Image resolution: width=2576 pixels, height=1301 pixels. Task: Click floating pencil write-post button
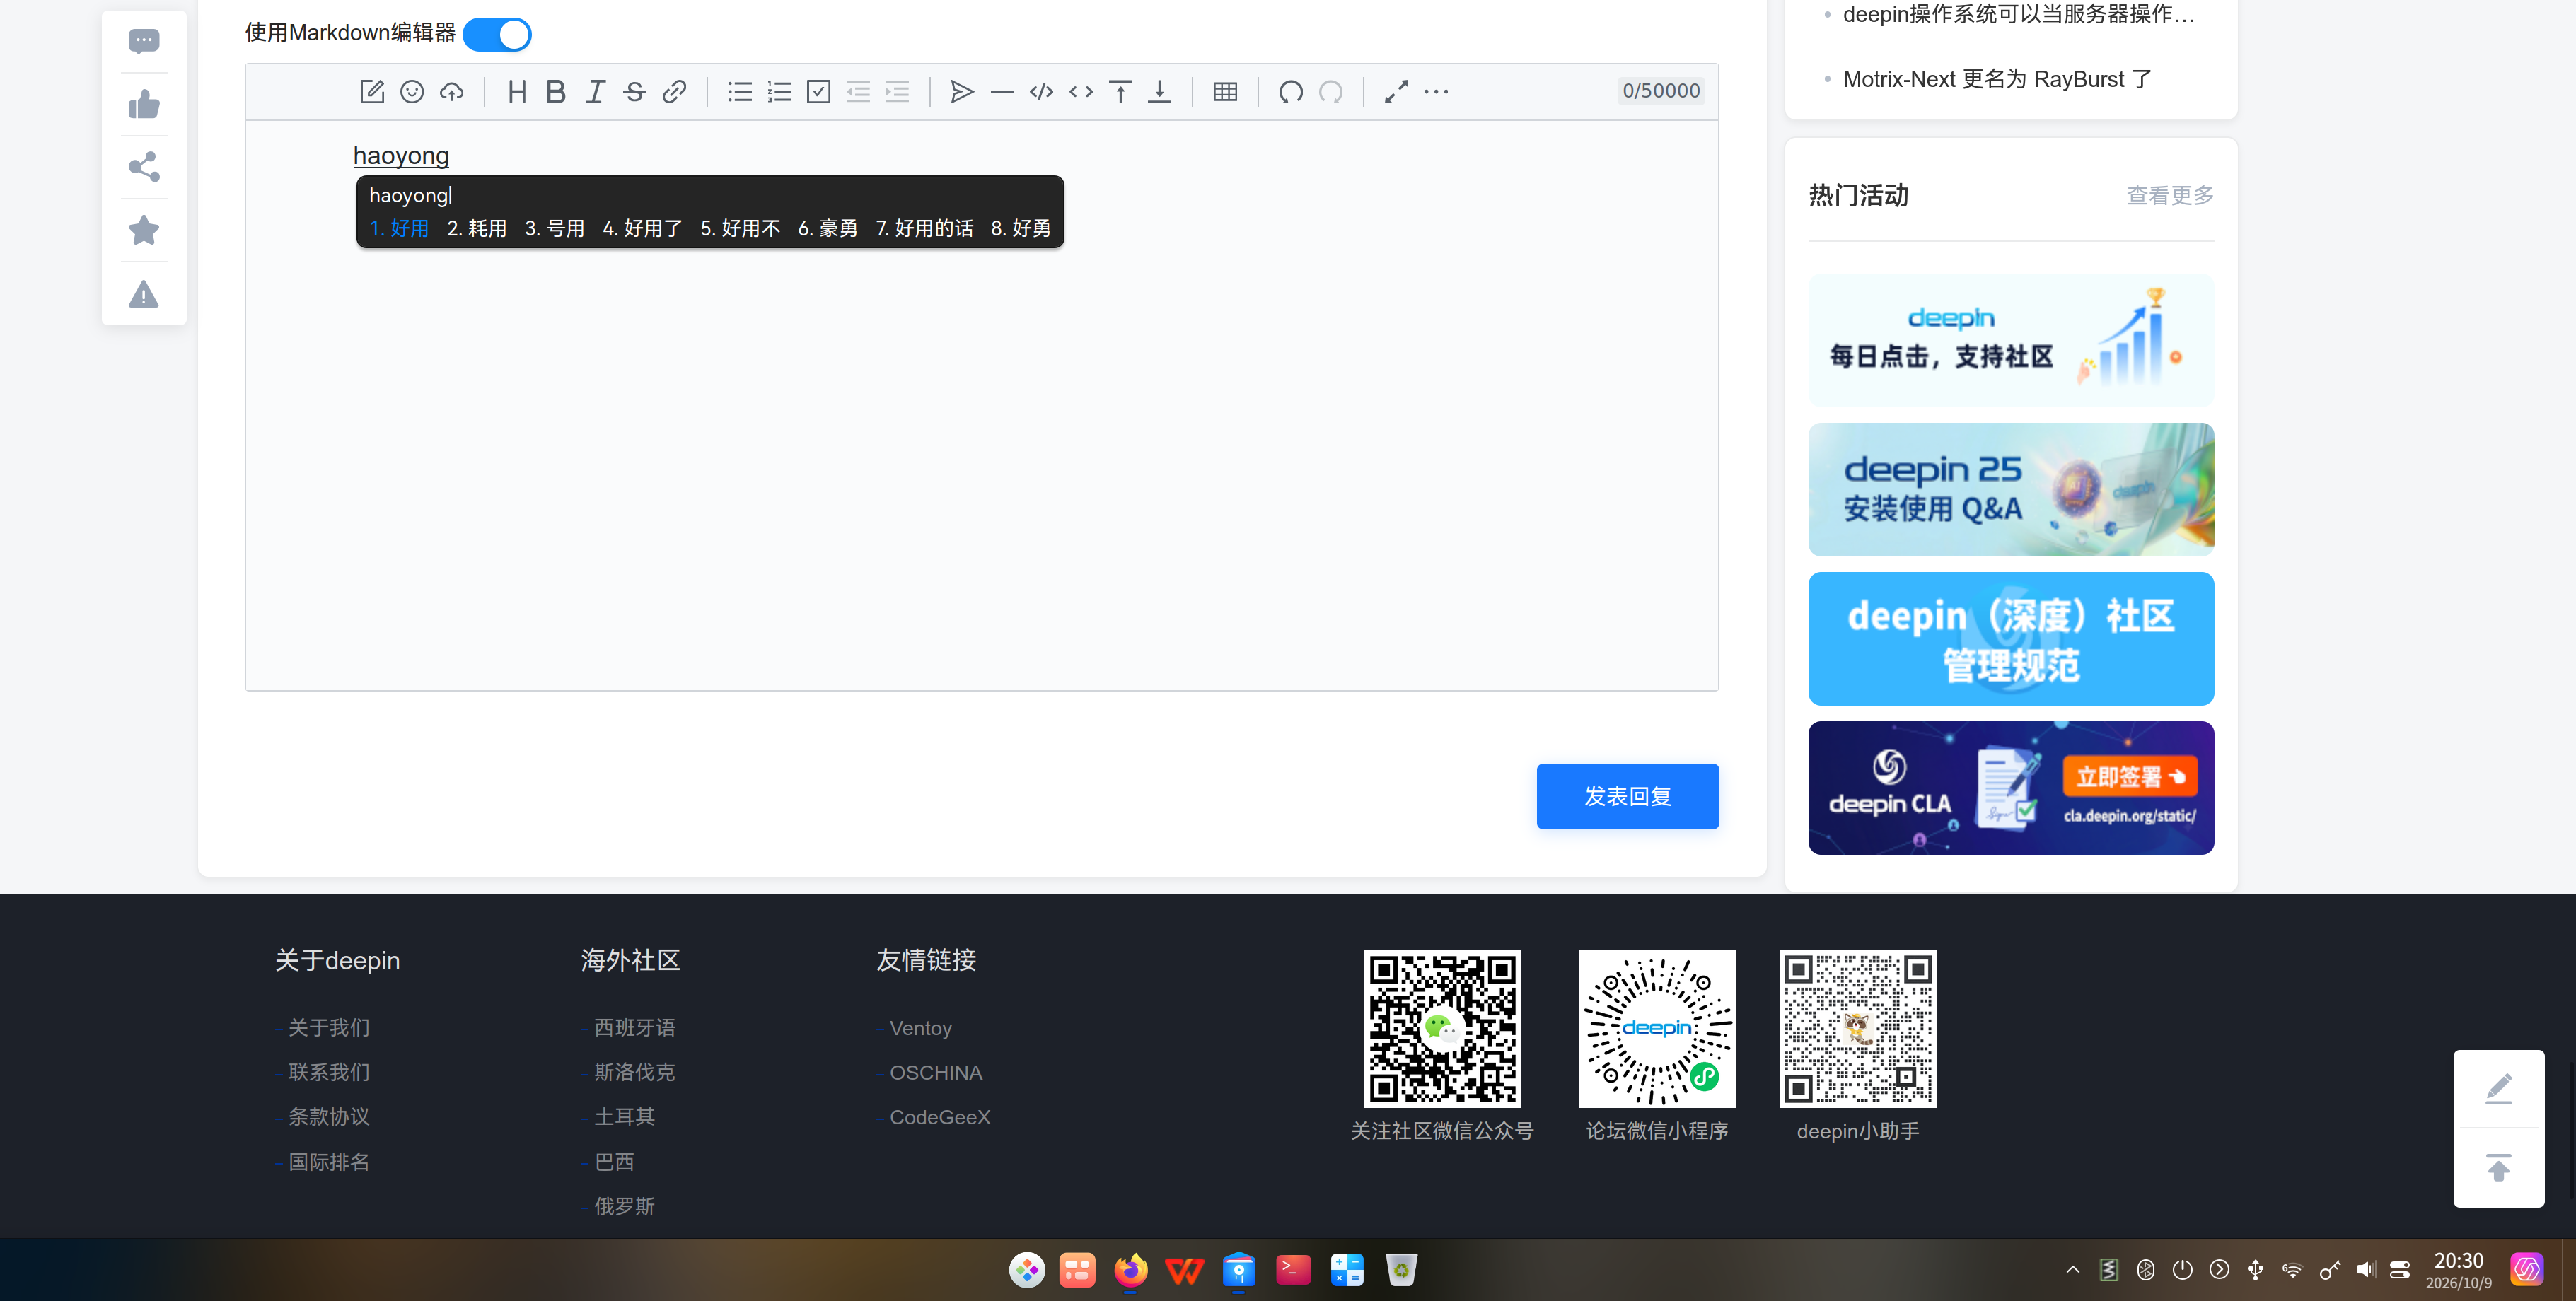2498,1089
